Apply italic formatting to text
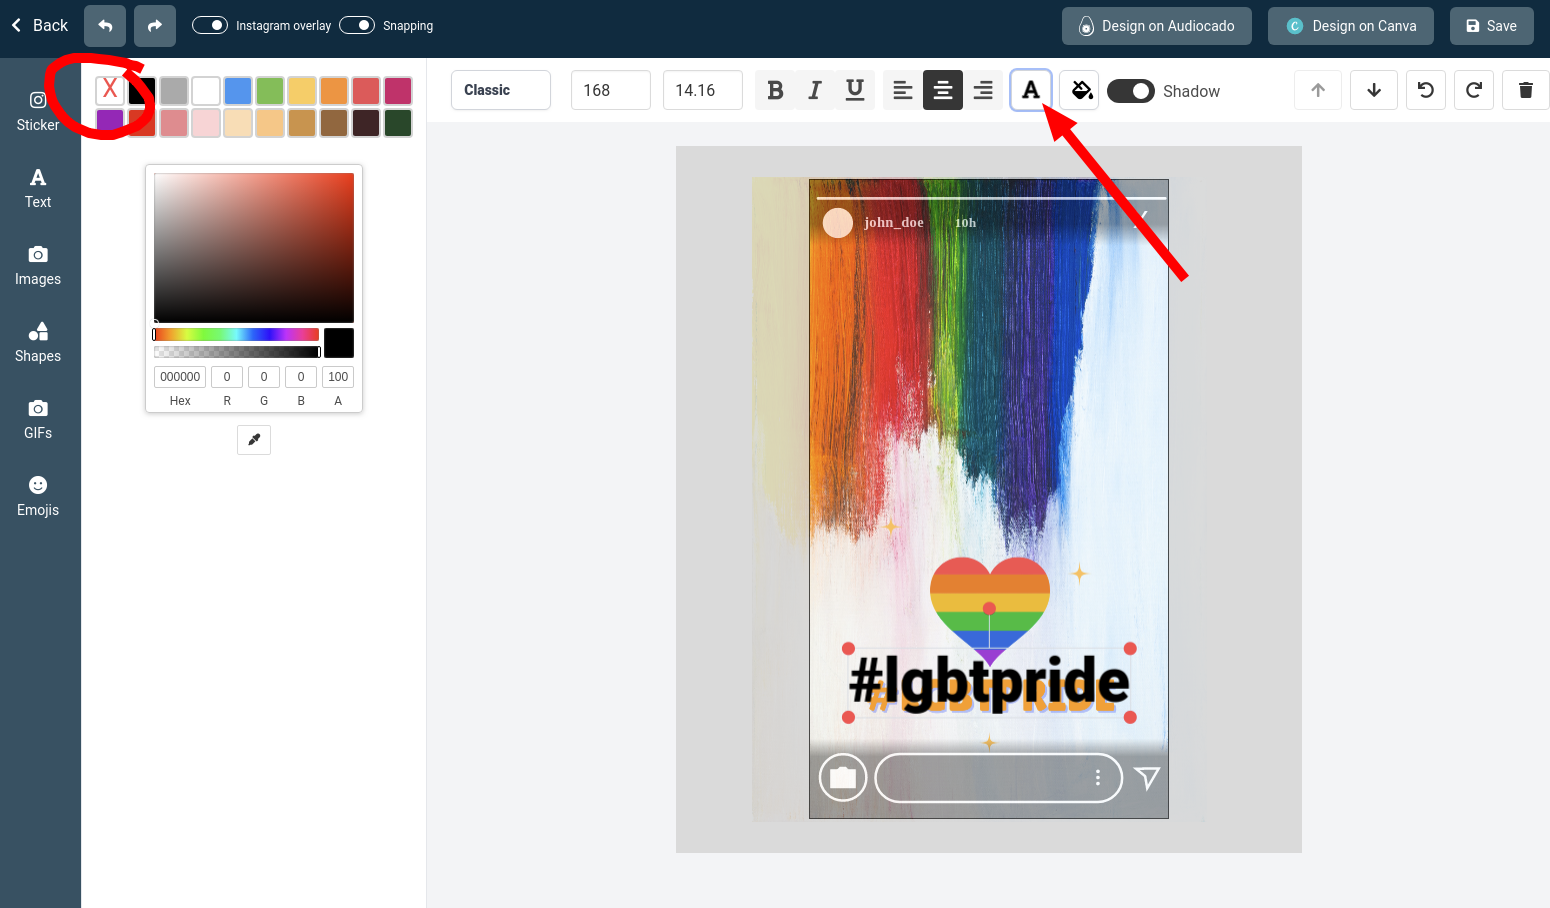The height and width of the screenshot is (908, 1550). pos(815,90)
